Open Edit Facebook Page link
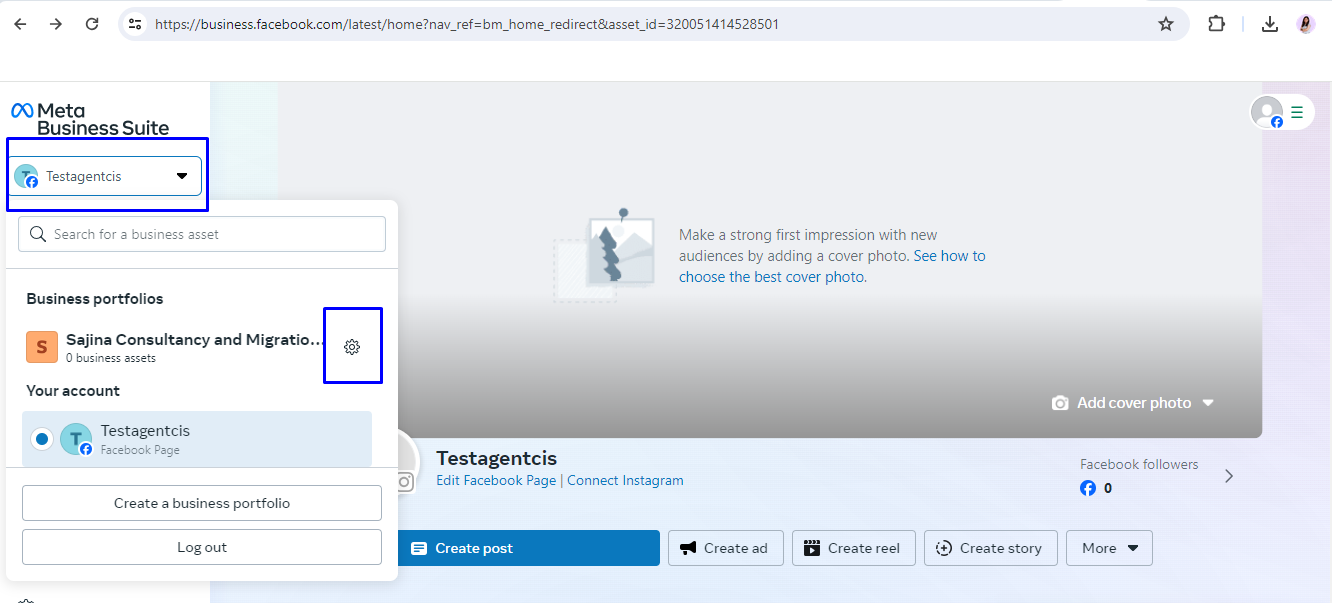Viewport: 1332px width, 603px height. (x=496, y=480)
